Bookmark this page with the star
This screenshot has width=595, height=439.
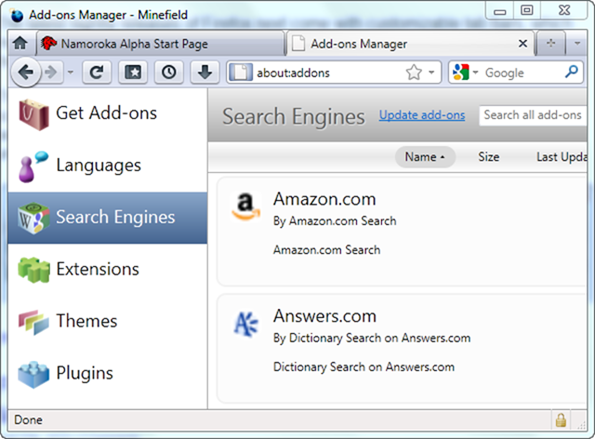414,72
